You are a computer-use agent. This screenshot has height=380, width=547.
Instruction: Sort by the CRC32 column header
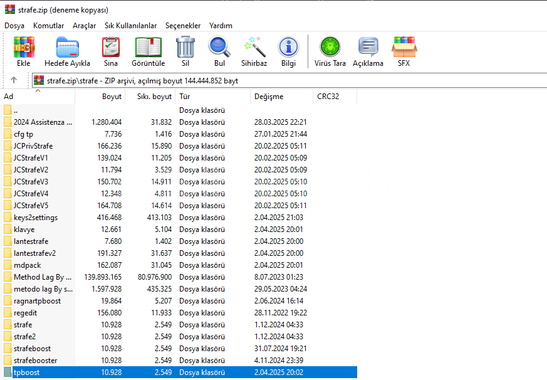tap(335, 96)
